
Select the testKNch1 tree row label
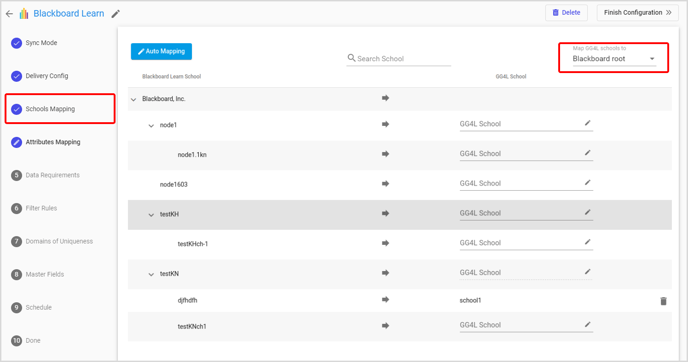(x=192, y=326)
